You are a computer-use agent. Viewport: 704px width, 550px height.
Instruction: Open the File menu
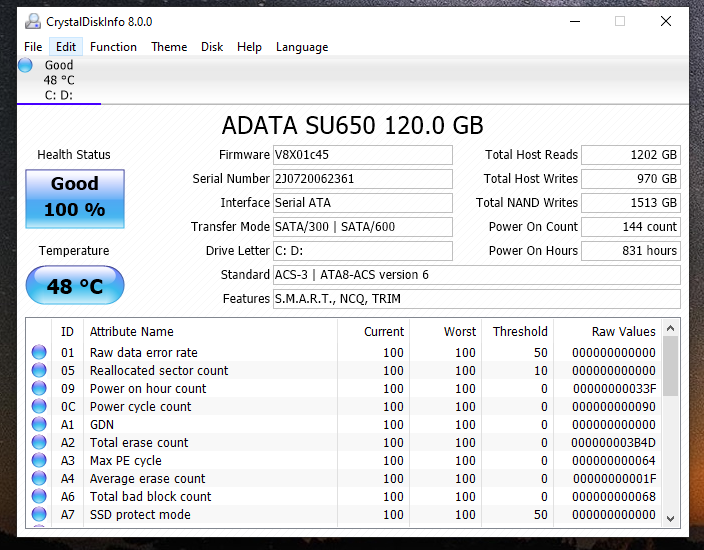click(33, 47)
